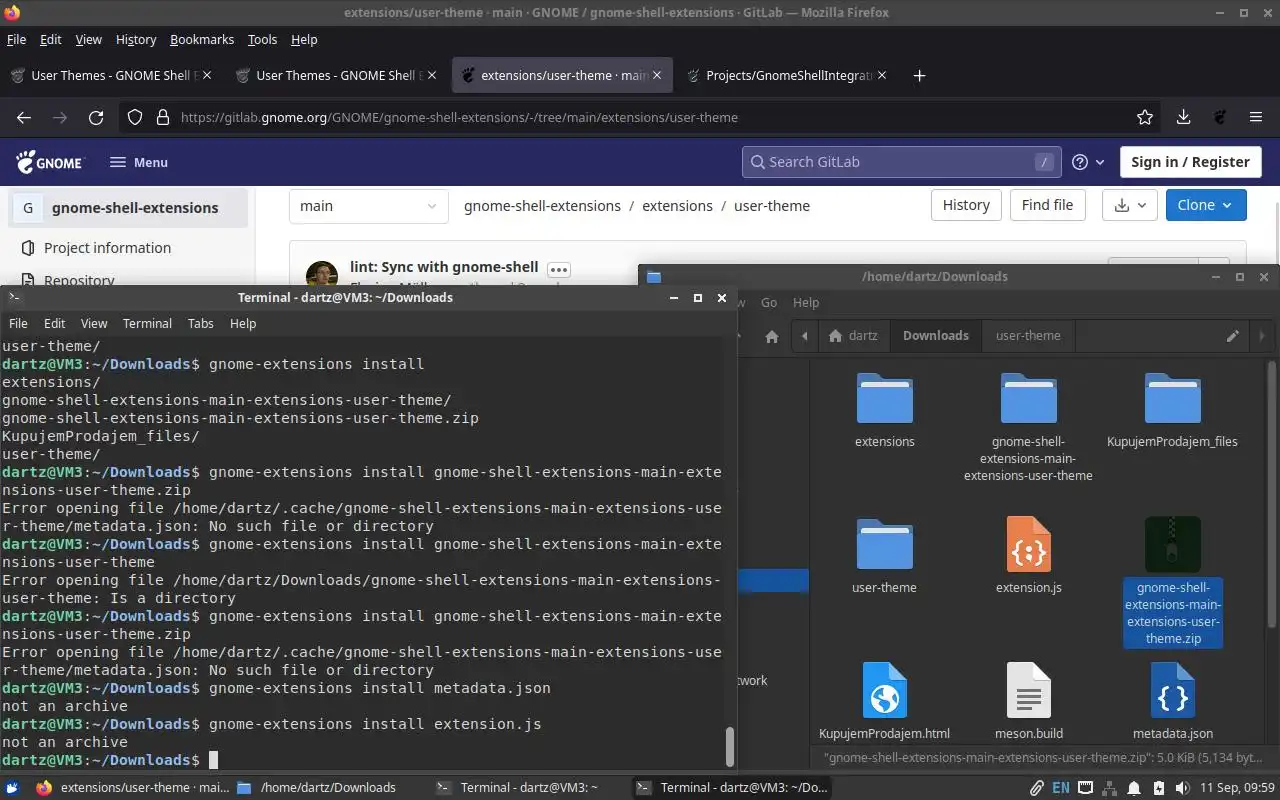Image resolution: width=1280 pixels, height=800 pixels.
Task: Open Project information in sidebar
Action: 107,248
